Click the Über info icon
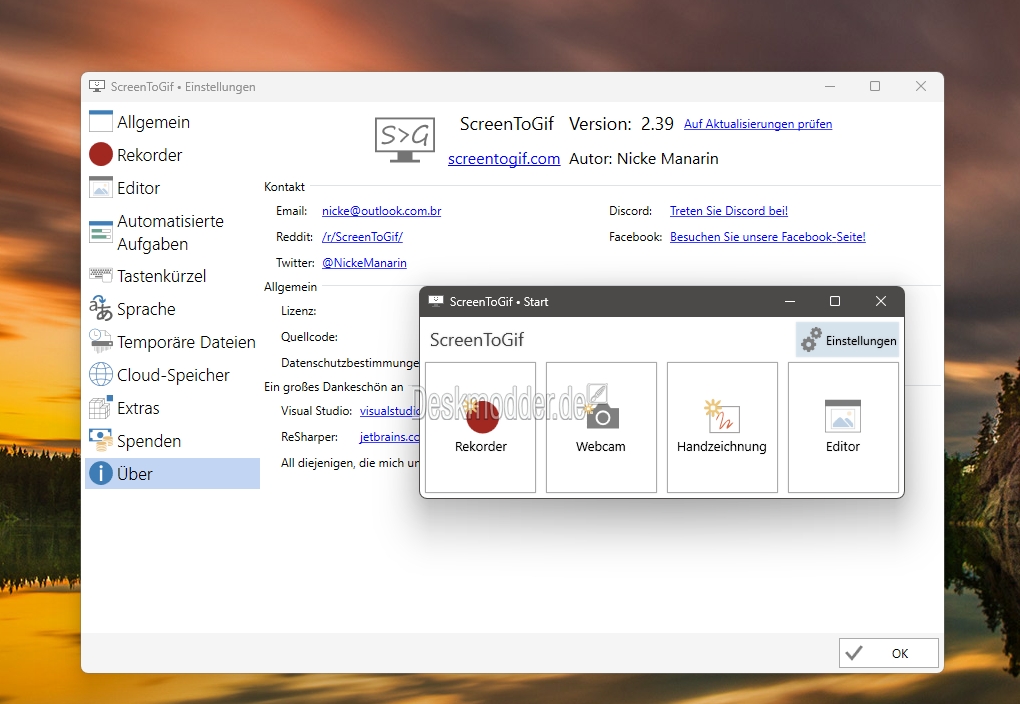 101,474
